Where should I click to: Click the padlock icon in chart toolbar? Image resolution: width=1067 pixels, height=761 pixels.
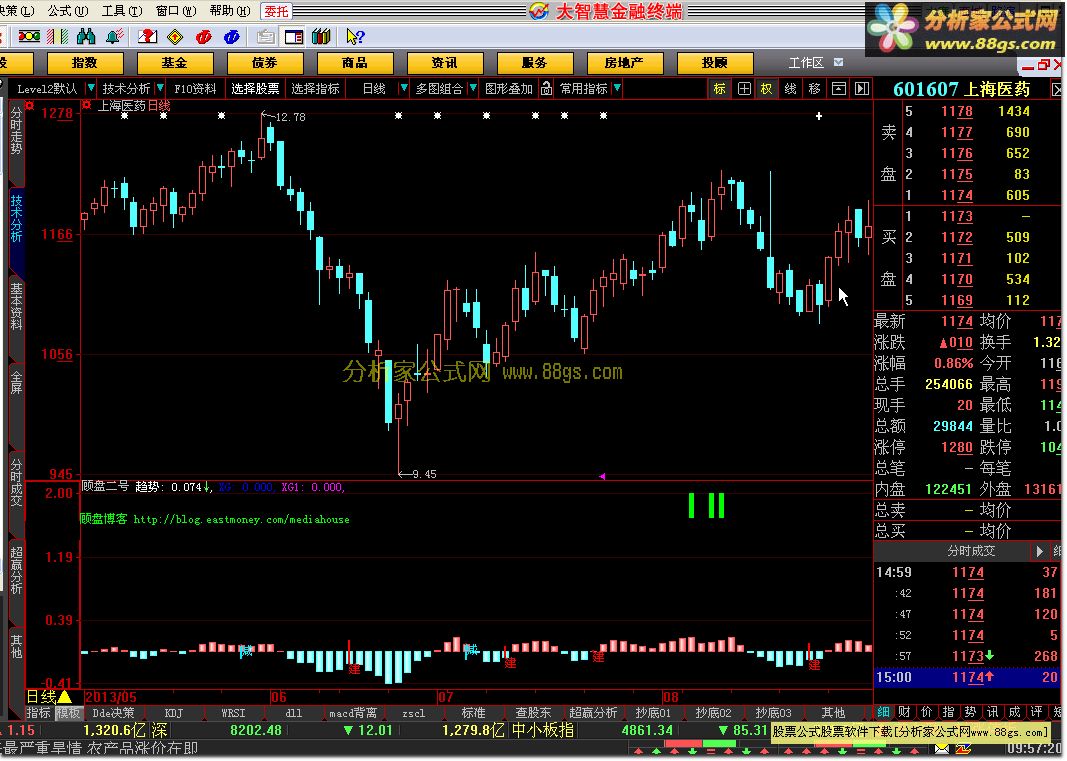(x=546, y=88)
